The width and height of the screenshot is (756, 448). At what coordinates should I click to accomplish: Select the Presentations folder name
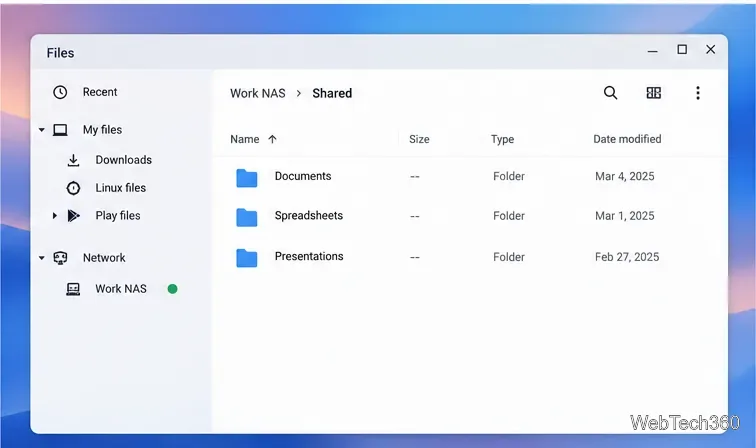tap(309, 256)
